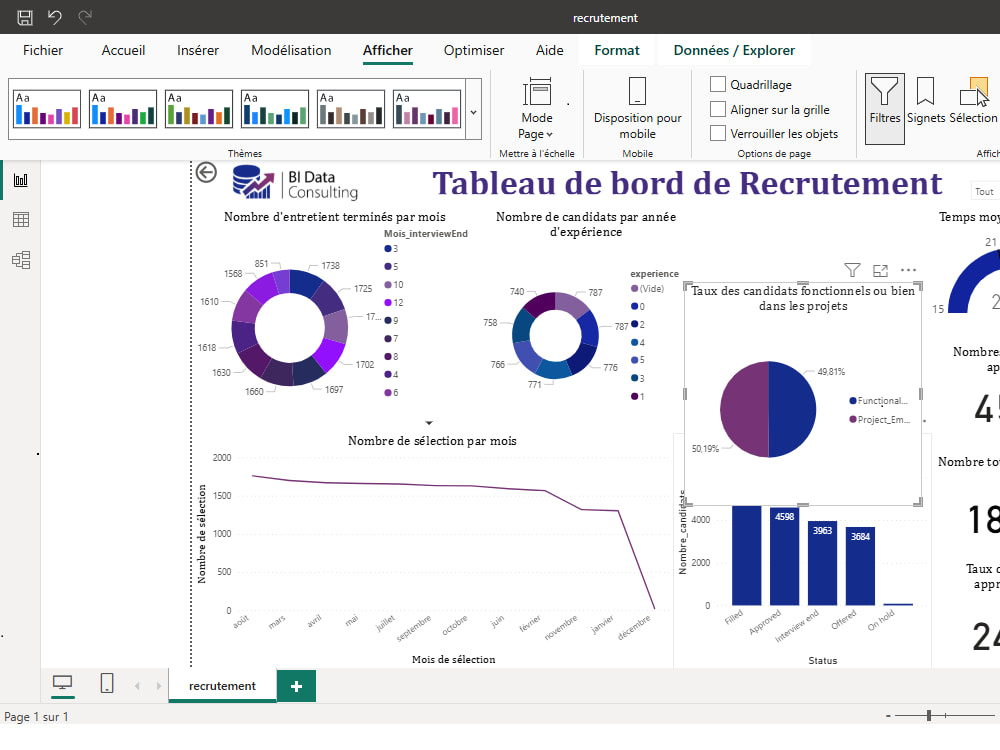Go to the Modélisation tab
This screenshot has height=750, width=1000.
[291, 50]
